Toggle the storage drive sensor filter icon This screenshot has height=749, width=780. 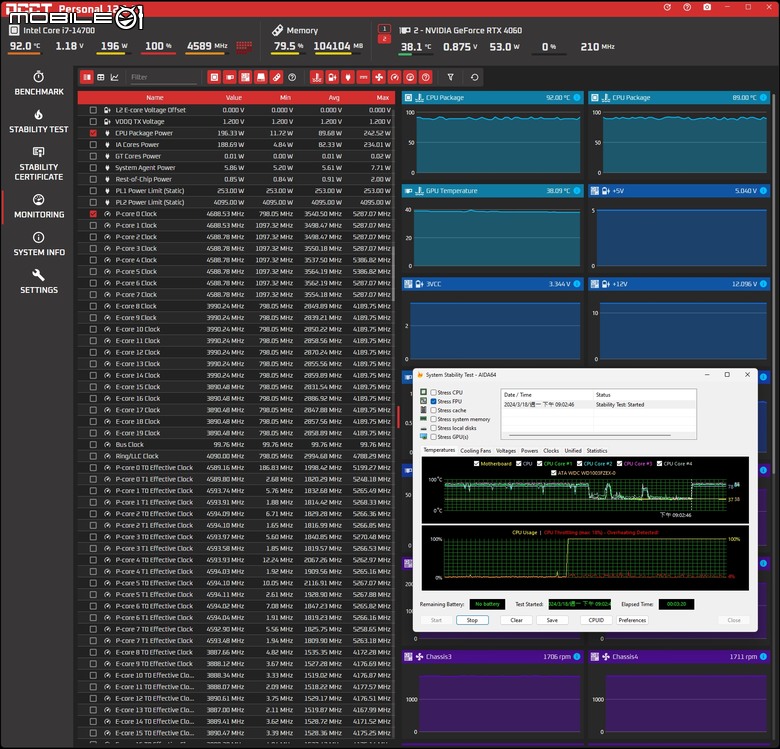click(261, 77)
